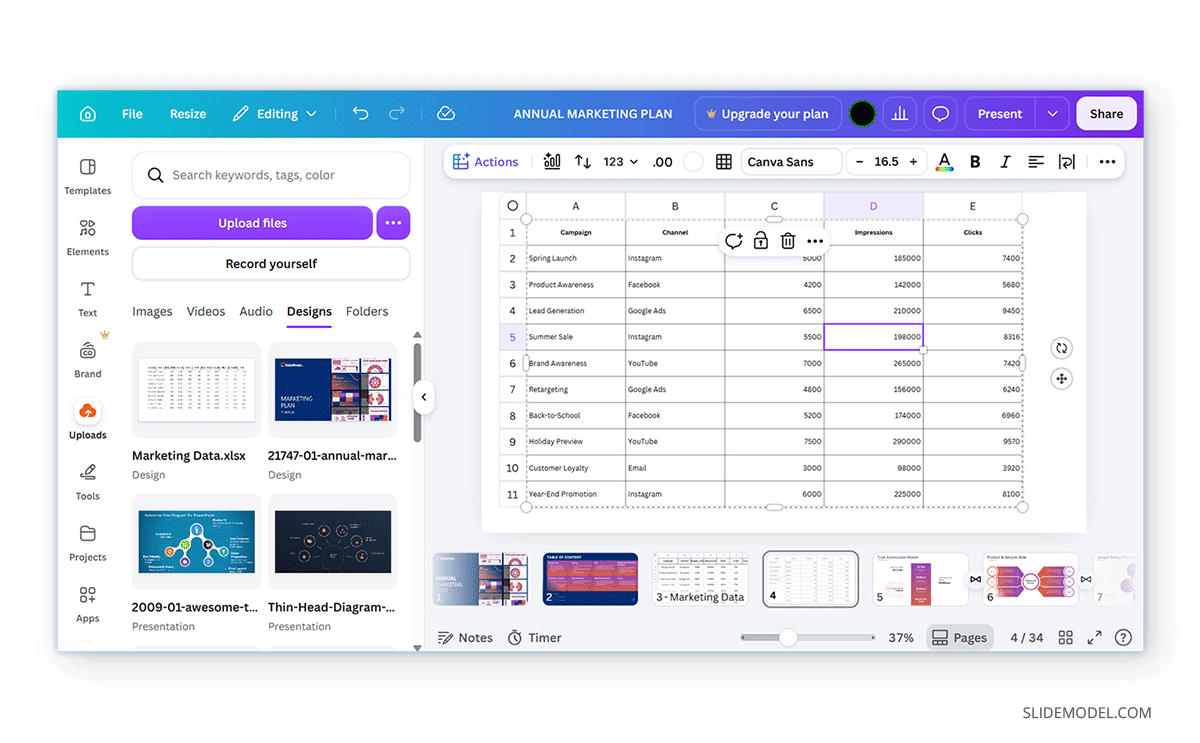Viewport: 1200px width, 743px height.
Task: Click Upgrade your plan
Action: 767,114
